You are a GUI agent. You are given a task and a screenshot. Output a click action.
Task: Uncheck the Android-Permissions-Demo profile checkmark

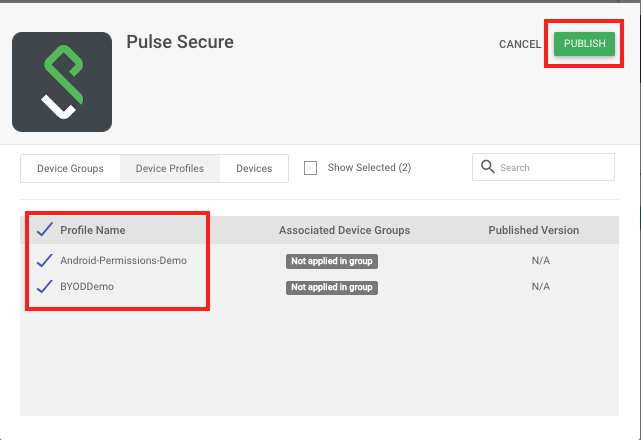click(x=45, y=260)
